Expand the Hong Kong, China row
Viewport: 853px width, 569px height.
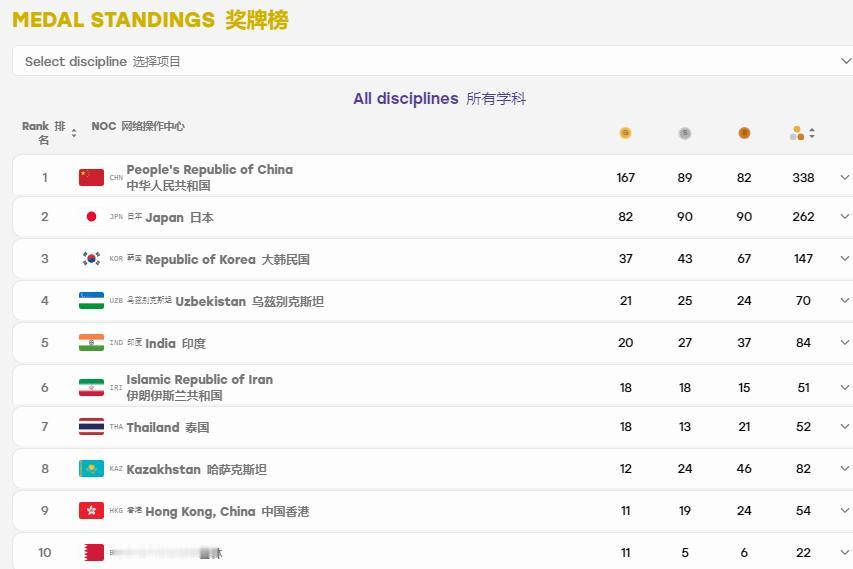(845, 510)
